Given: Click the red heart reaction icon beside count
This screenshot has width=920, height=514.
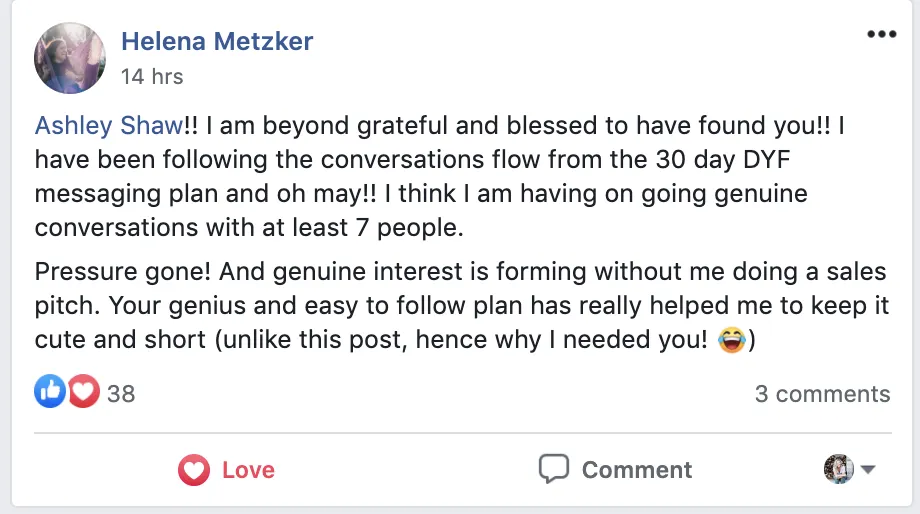Looking at the screenshot, I should [83, 393].
